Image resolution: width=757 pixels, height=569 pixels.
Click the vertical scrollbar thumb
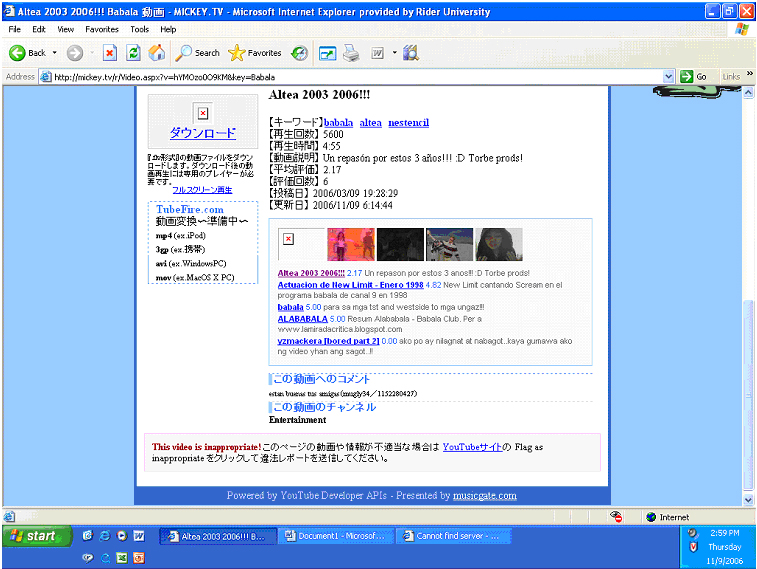tap(748, 396)
